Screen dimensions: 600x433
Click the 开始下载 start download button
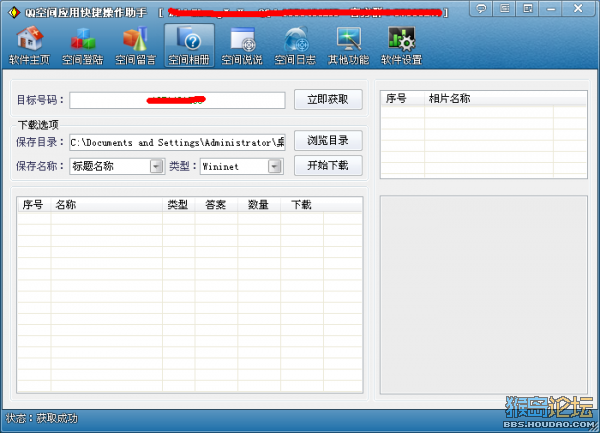pos(328,165)
